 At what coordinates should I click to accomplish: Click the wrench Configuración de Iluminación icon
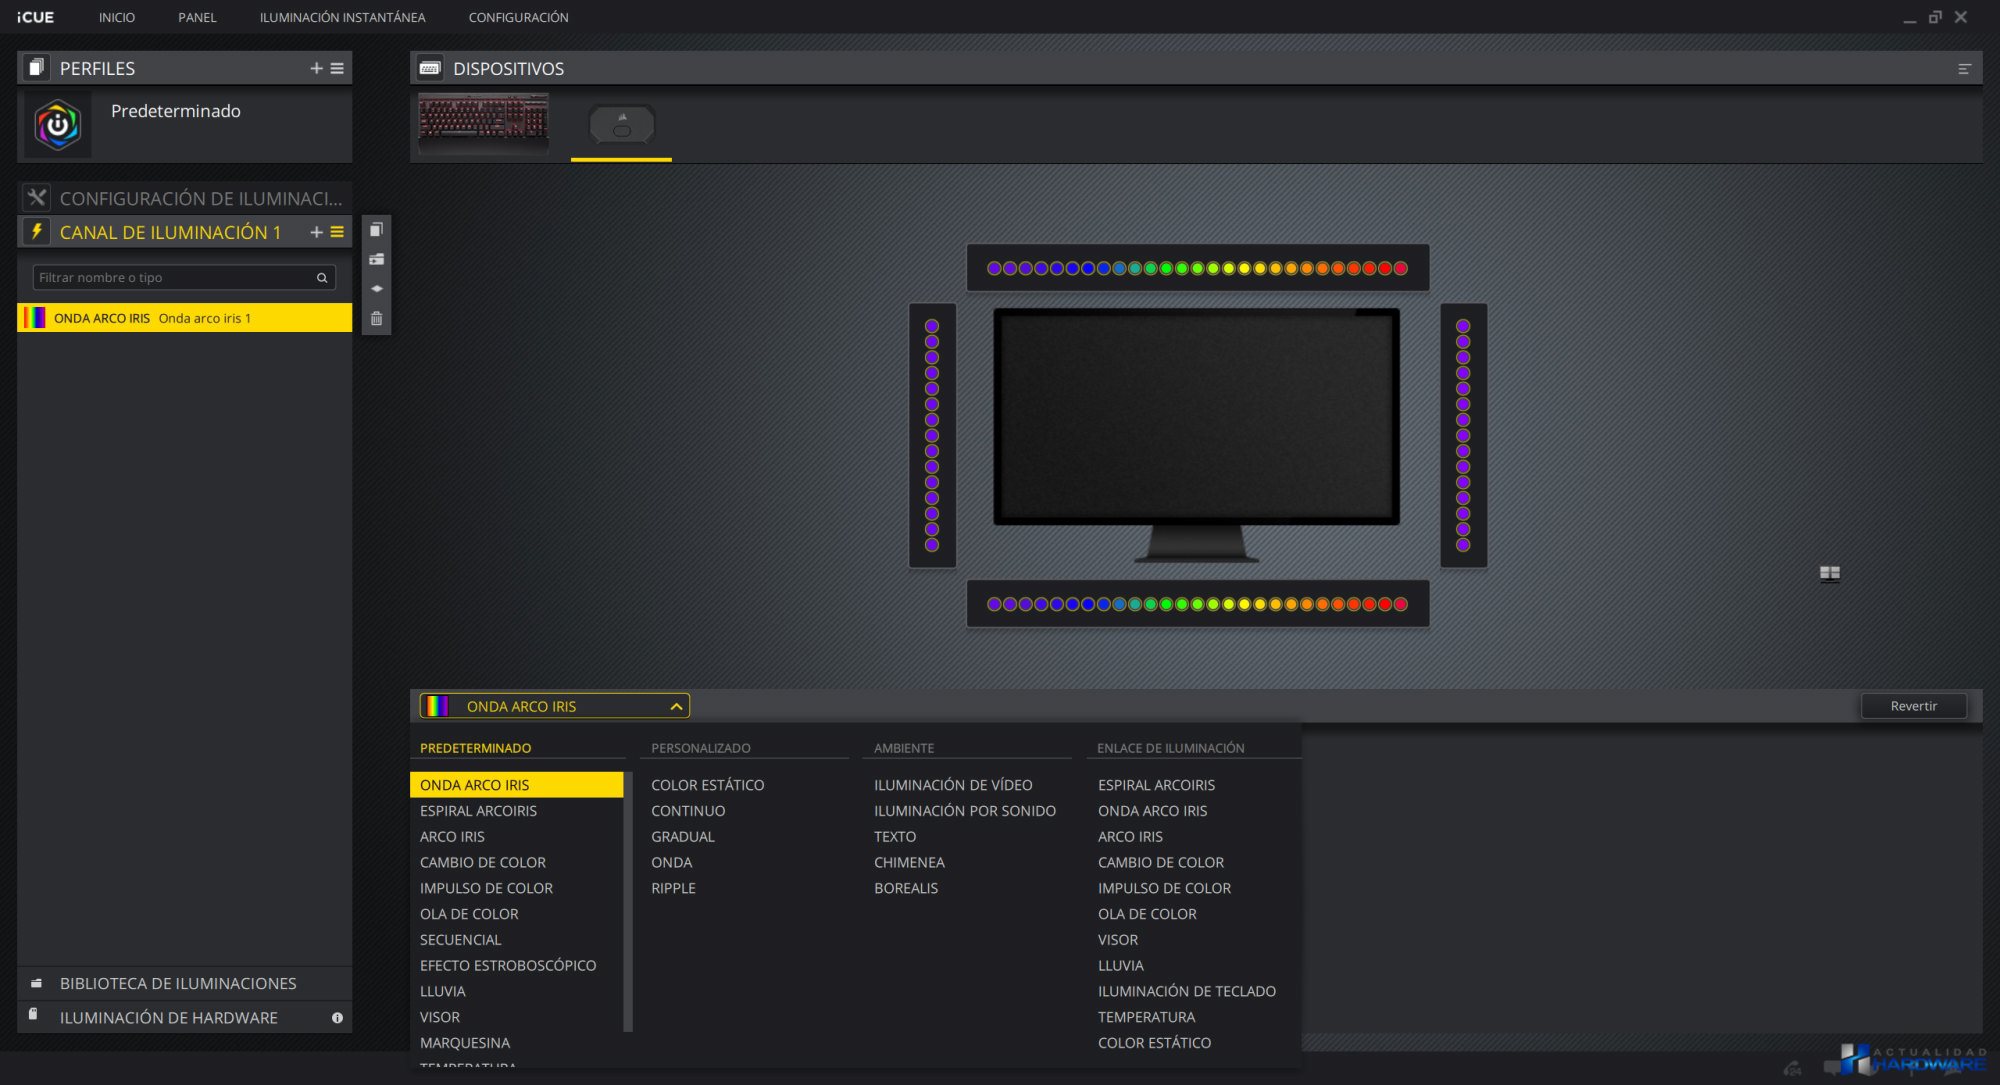tap(37, 198)
